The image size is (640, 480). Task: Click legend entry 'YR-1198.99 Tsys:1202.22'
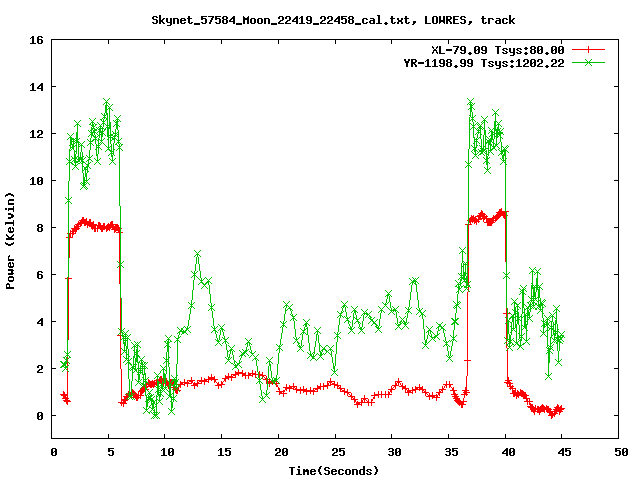click(x=484, y=63)
